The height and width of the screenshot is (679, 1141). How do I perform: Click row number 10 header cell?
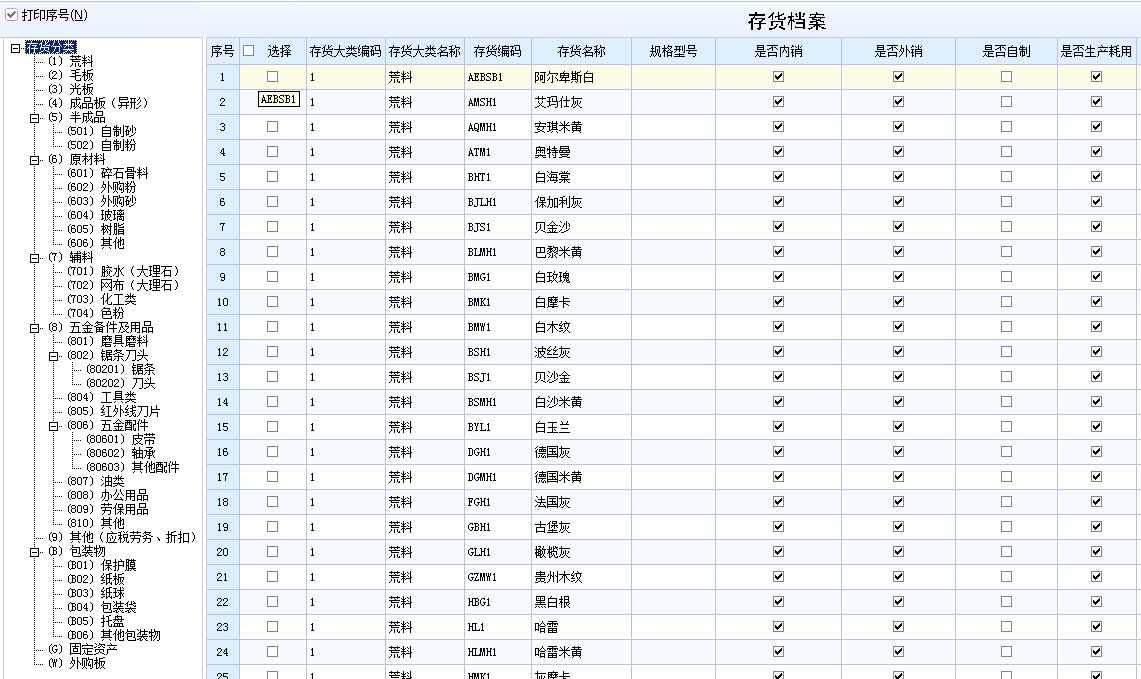[222, 302]
